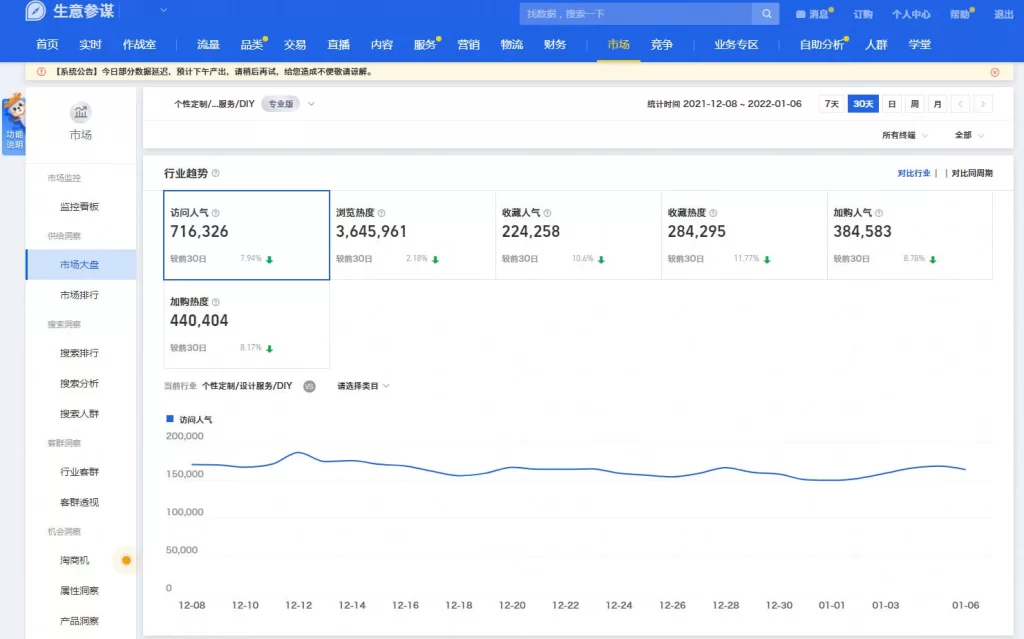The height and width of the screenshot is (639, 1024).
Task: Open 市场排行 in the sidebar
Action: tap(79, 295)
